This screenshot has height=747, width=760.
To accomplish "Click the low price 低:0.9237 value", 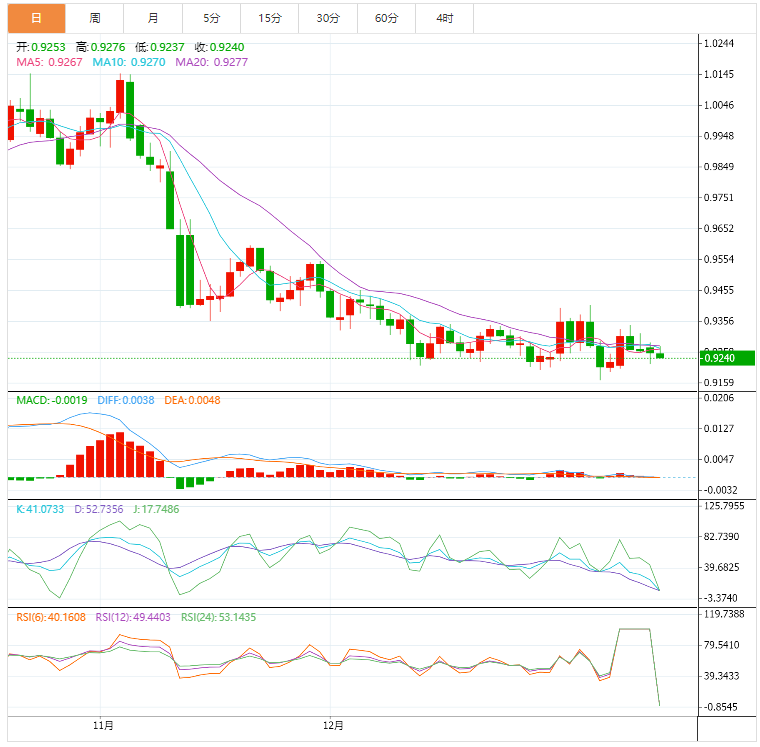I will (159, 47).
